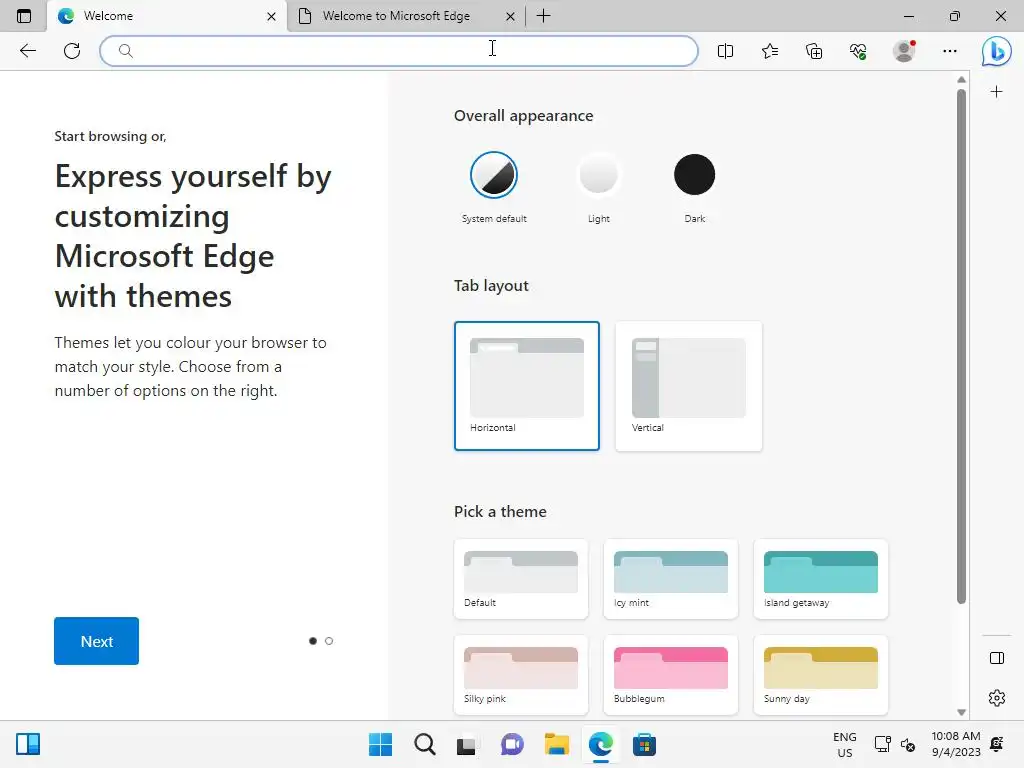1024x768 pixels.
Task: Open notifications bell icon
Action: pyautogui.click(x=997, y=744)
